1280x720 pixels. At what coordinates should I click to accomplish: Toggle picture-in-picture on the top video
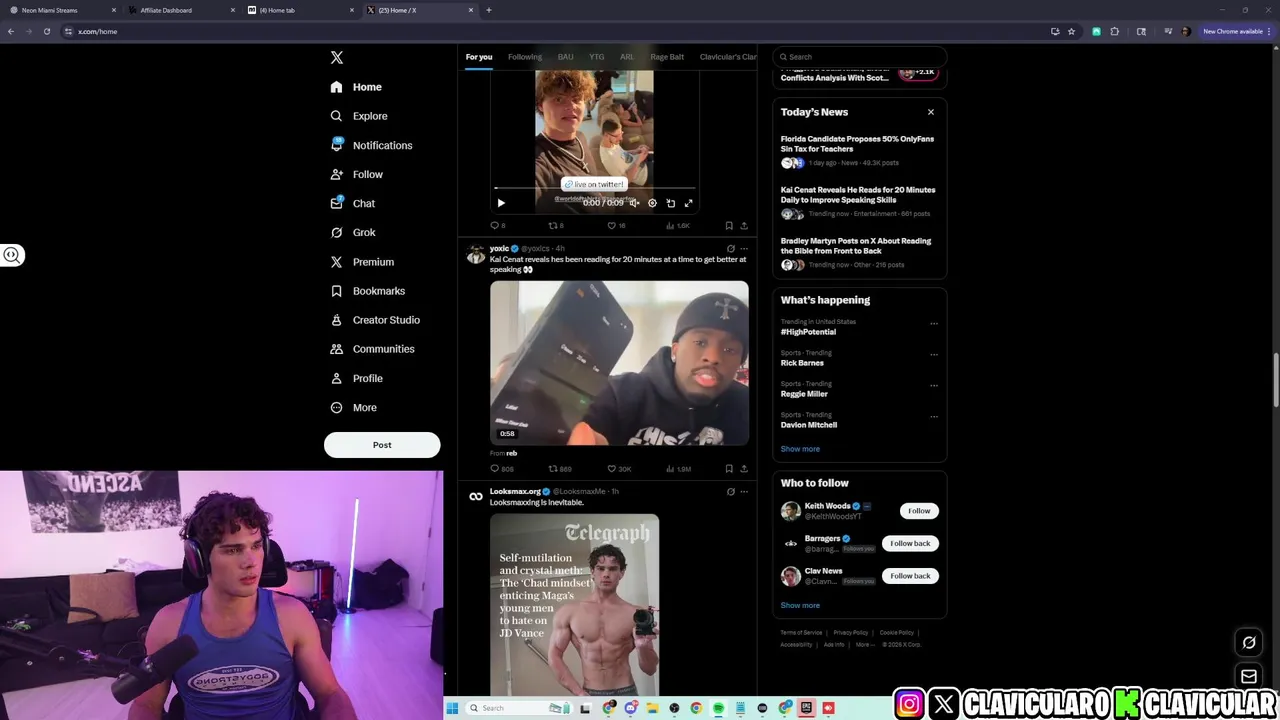click(x=670, y=203)
